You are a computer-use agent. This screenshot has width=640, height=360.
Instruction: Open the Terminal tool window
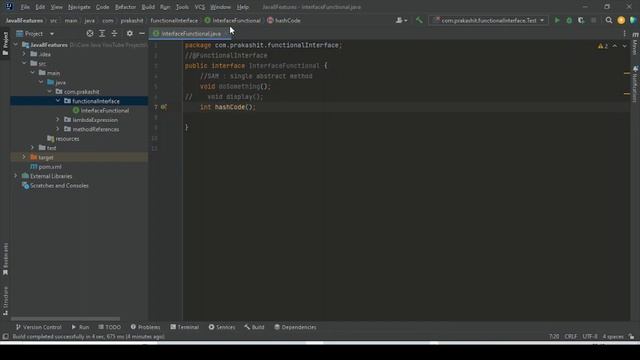[x=184, y=327]
